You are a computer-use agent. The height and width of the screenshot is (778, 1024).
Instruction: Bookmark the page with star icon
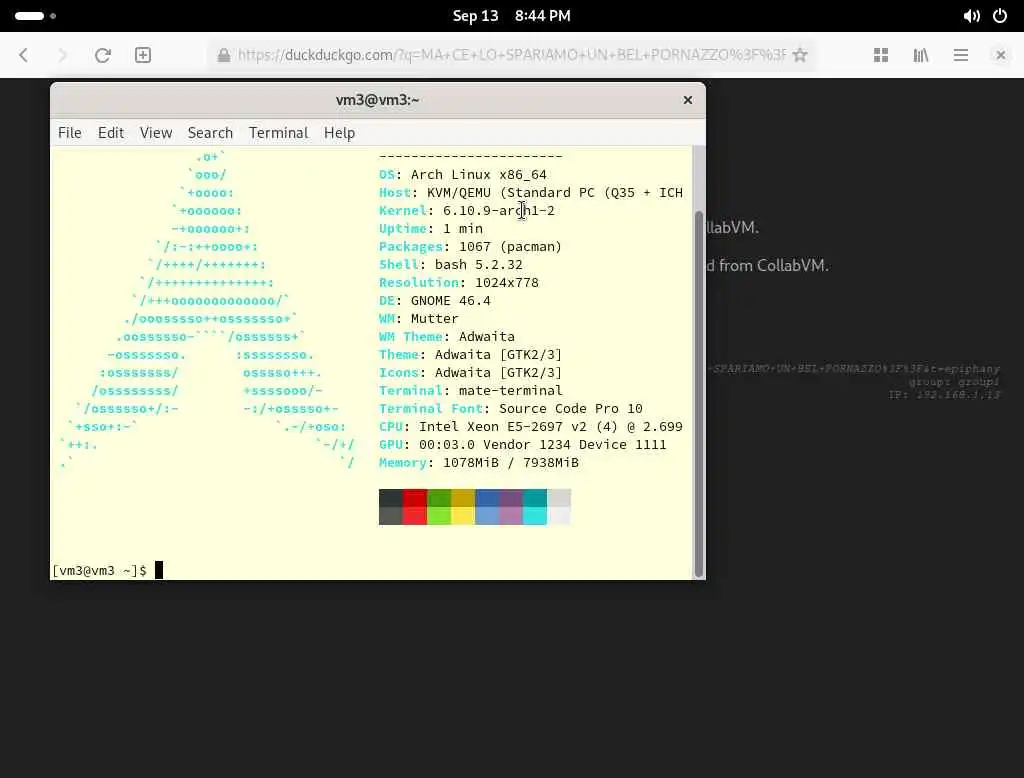(x=800, y=55)
